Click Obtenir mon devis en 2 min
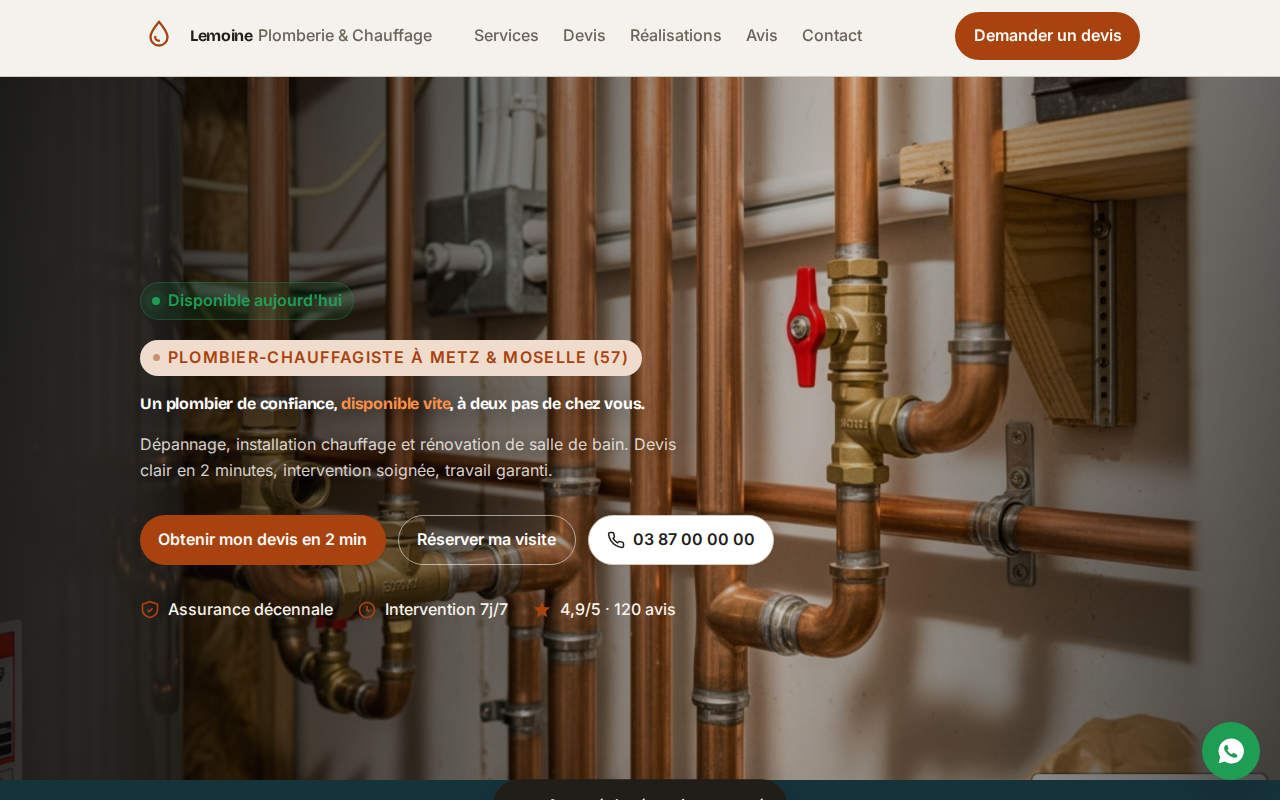Screen dimensions: 1280x800 point(263,540)
